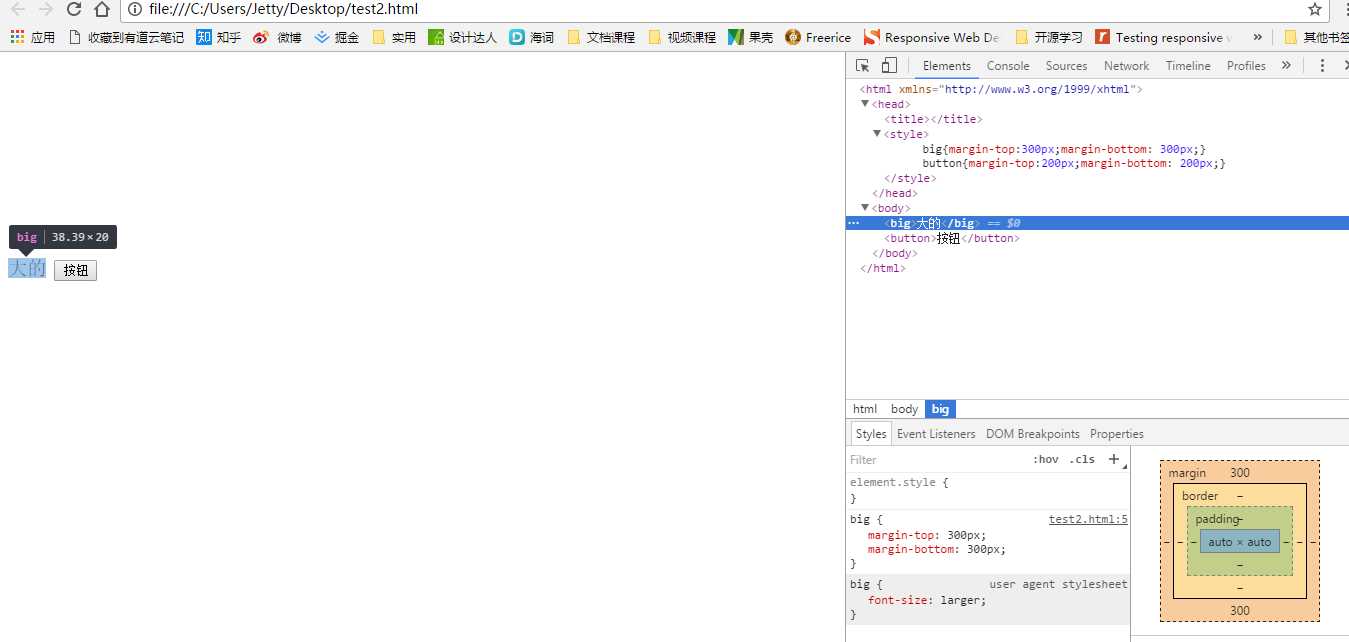Open the Responsive Web De bookmark
The height and width of the screenshot is (642, 1349).
coord(931,37)
